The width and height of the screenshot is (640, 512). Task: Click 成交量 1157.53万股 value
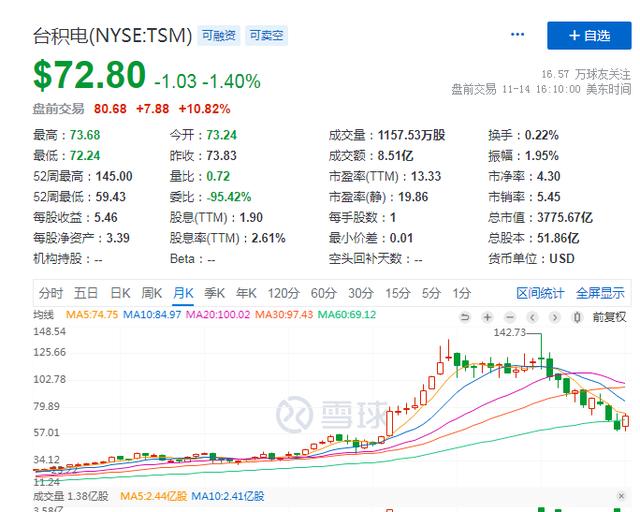(x=411, y=135)
